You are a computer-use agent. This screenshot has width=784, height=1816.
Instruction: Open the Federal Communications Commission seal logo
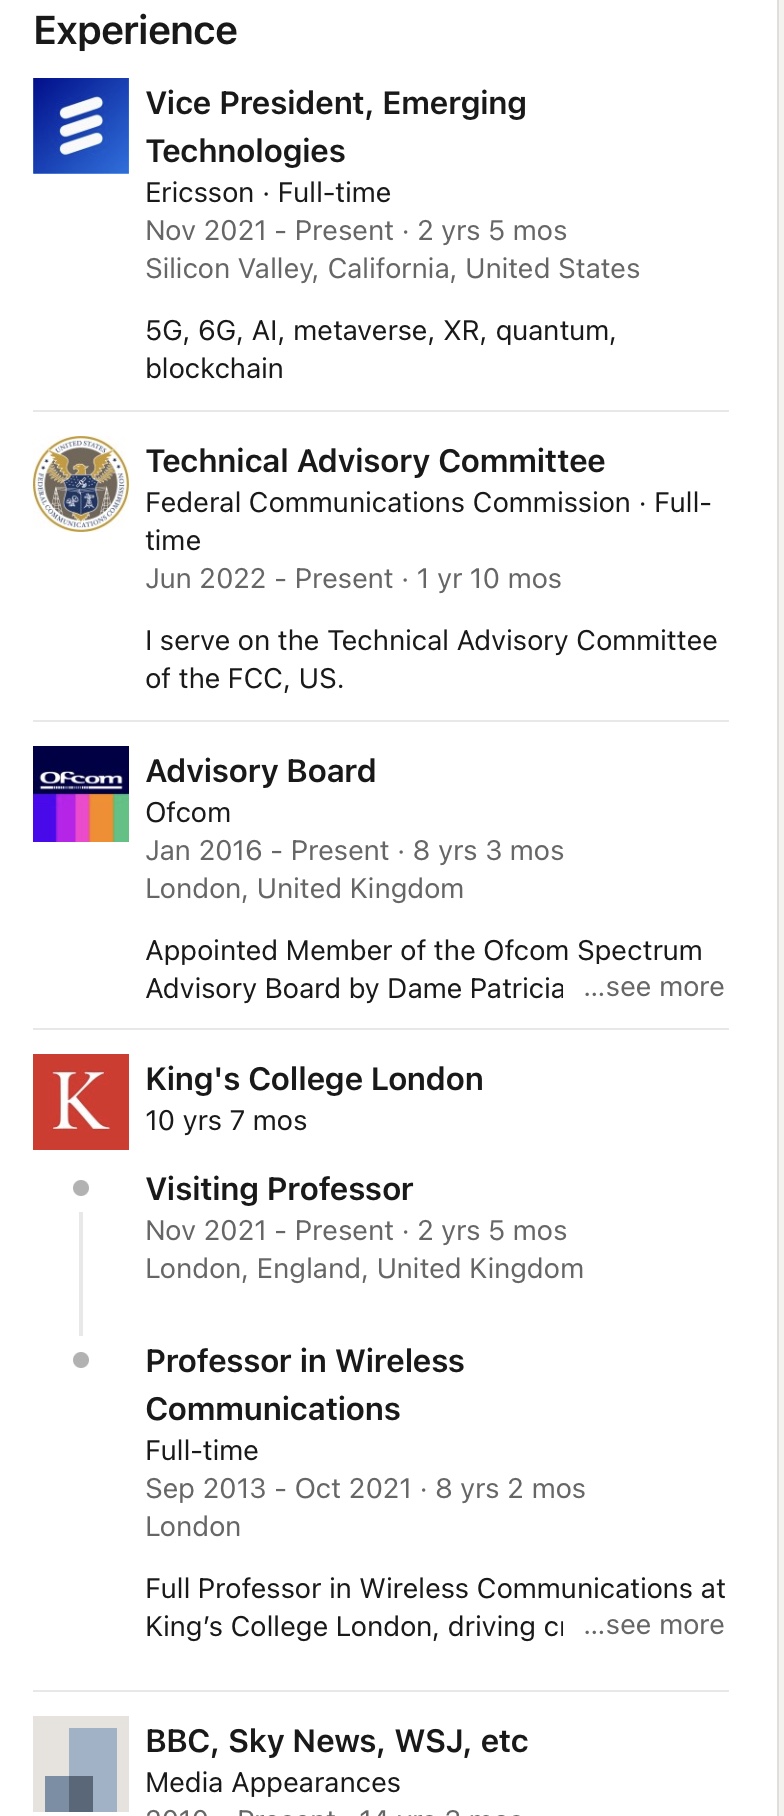click(x=81, y=484)
